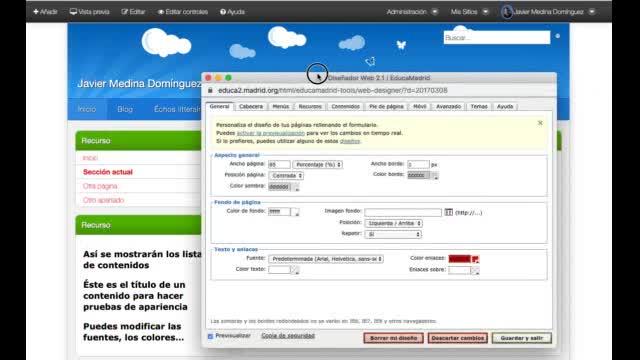Expand the Posición página dropdown

click(286, 176)
